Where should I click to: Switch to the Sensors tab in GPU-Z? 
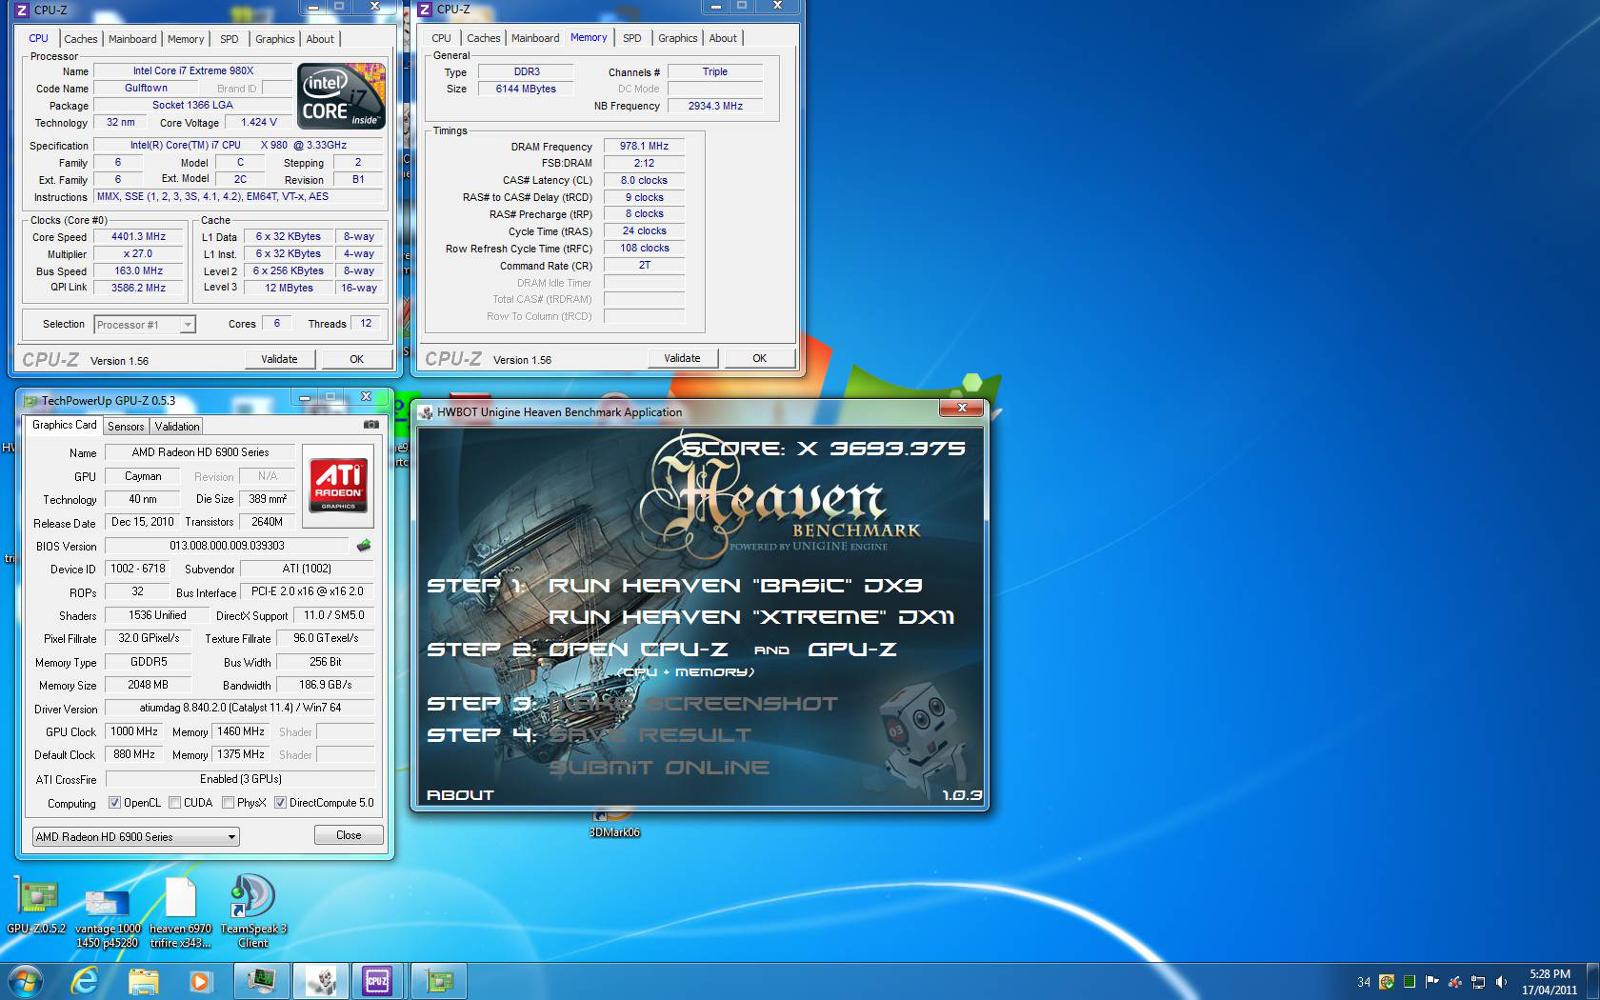(x=126, y=426)
